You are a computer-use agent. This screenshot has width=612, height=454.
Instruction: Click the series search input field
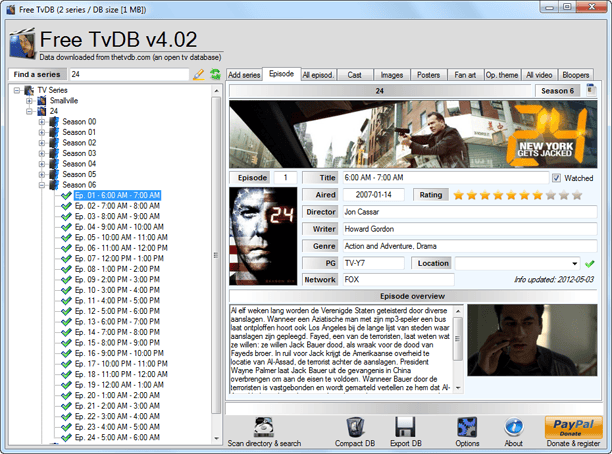coord(129,74)
